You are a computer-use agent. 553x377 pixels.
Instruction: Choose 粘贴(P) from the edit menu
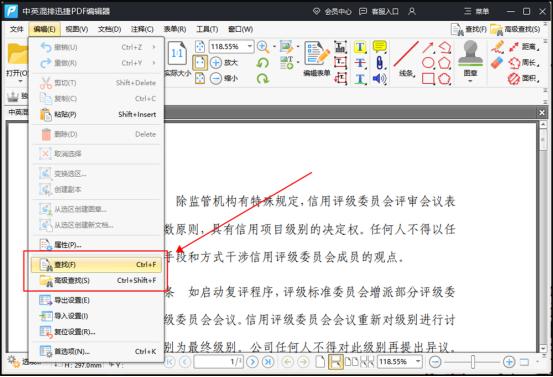tap(96, 114)
